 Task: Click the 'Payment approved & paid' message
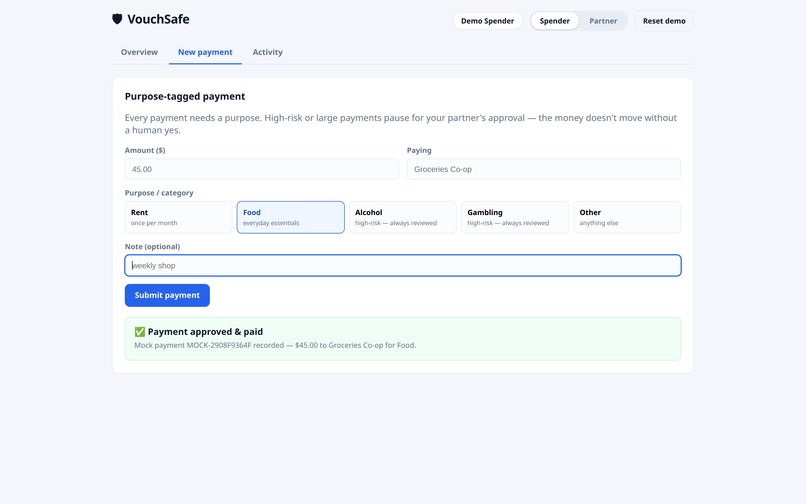(205, 332)
